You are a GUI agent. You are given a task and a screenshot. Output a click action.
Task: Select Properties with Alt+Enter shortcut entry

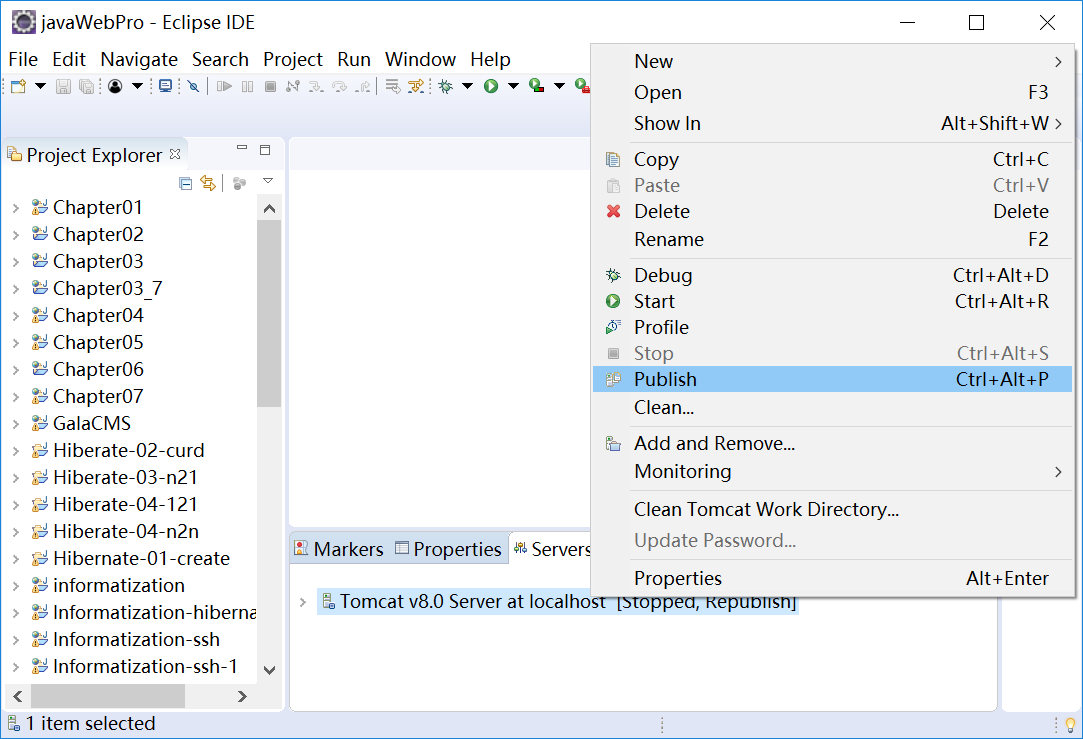(x=832, y=578)
